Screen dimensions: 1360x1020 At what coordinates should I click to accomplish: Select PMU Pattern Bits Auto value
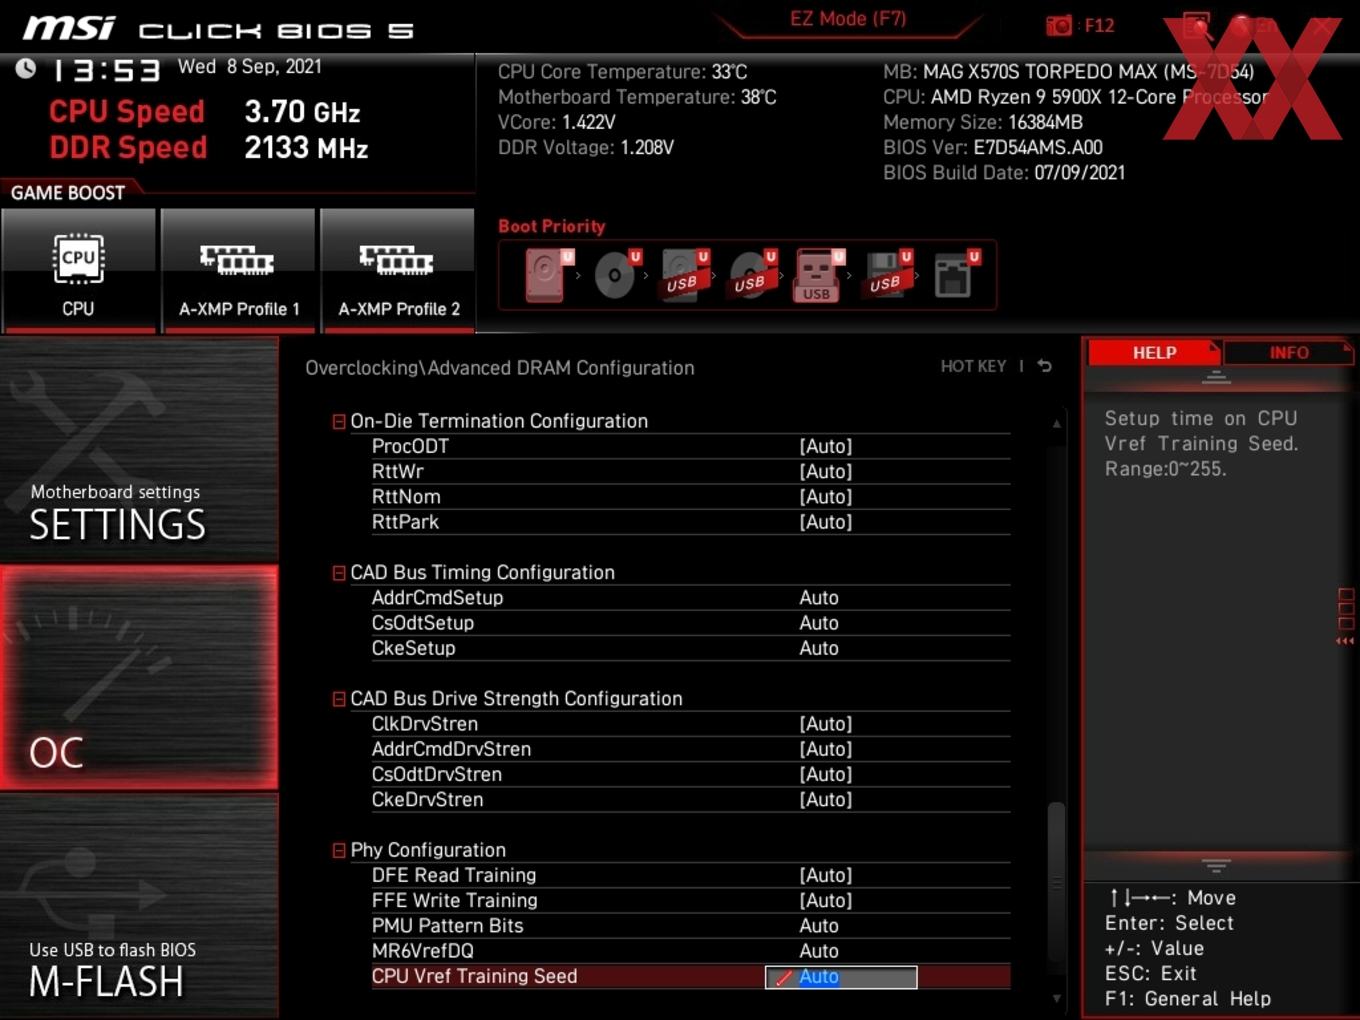coord(819,926)
